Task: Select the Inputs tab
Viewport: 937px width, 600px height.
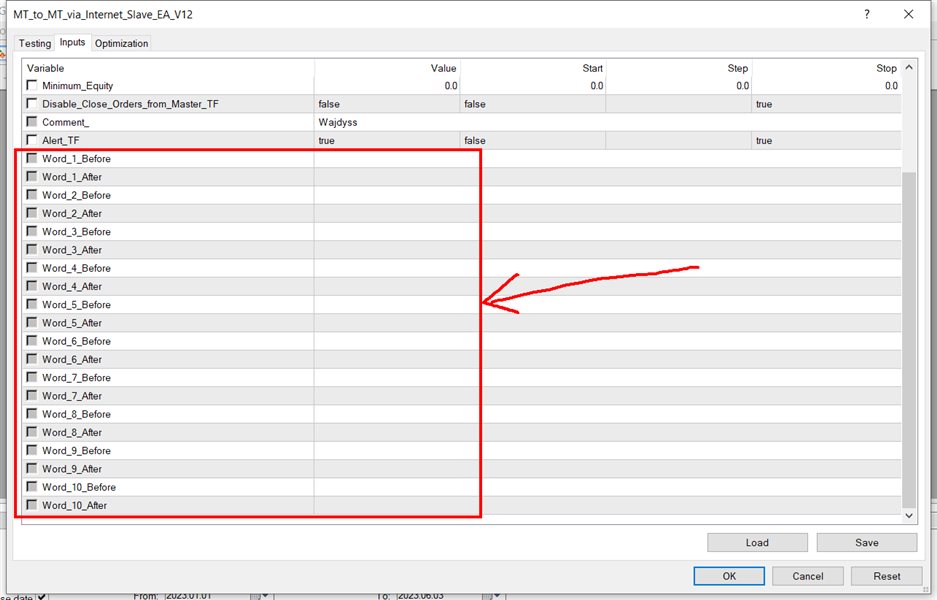Action: [x=72, y=43]
